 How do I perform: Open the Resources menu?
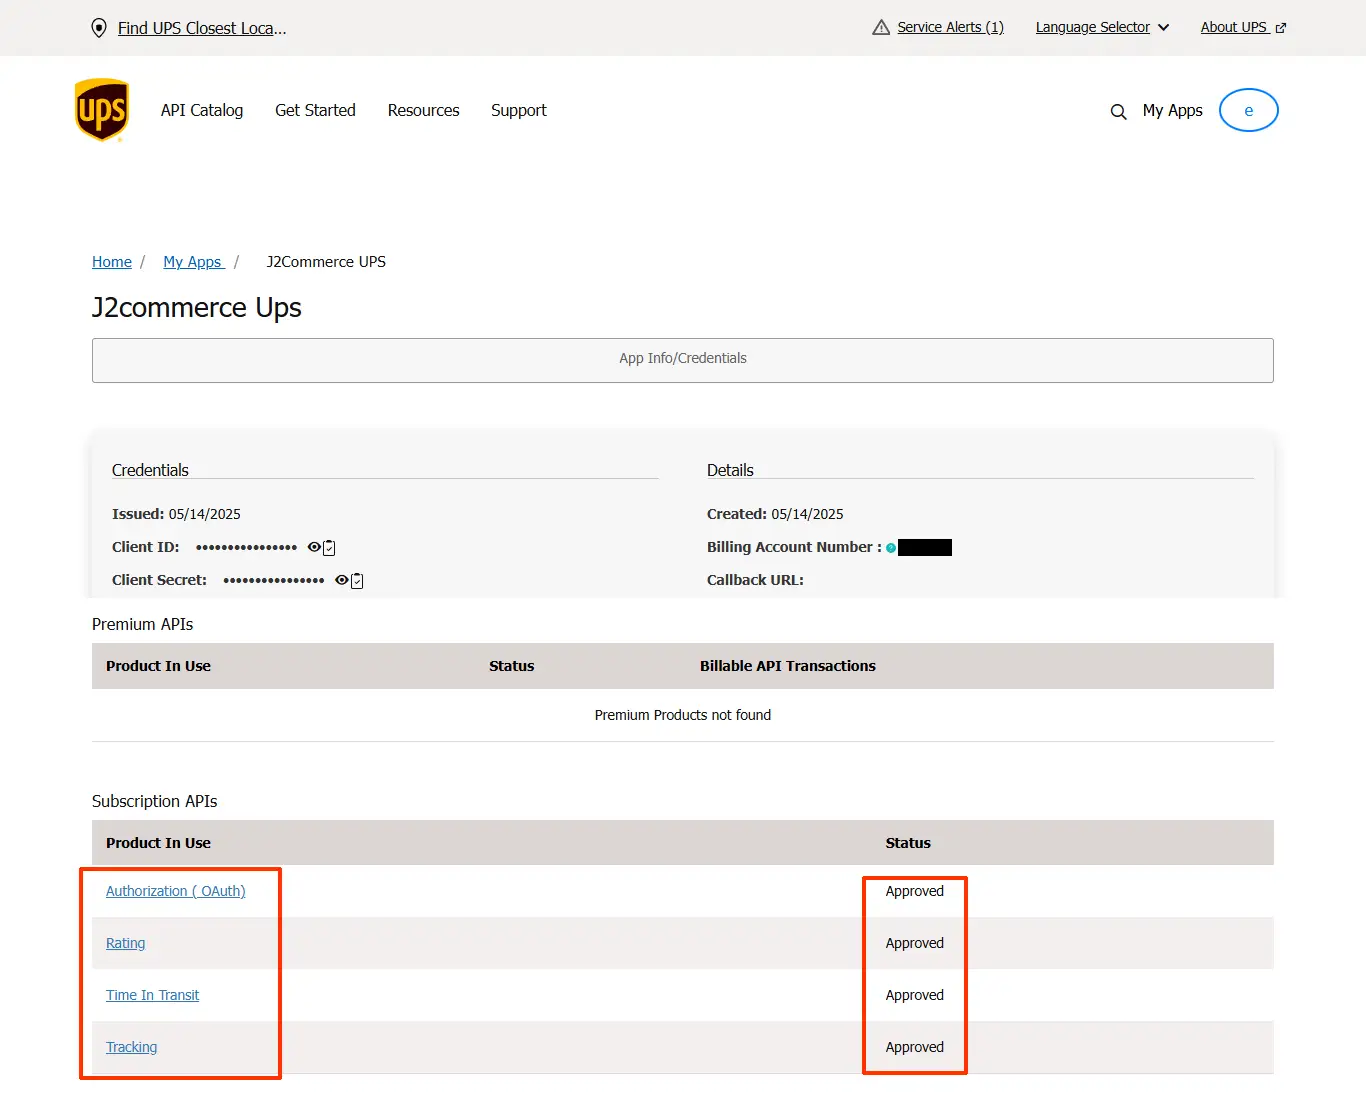click(423, 110)
